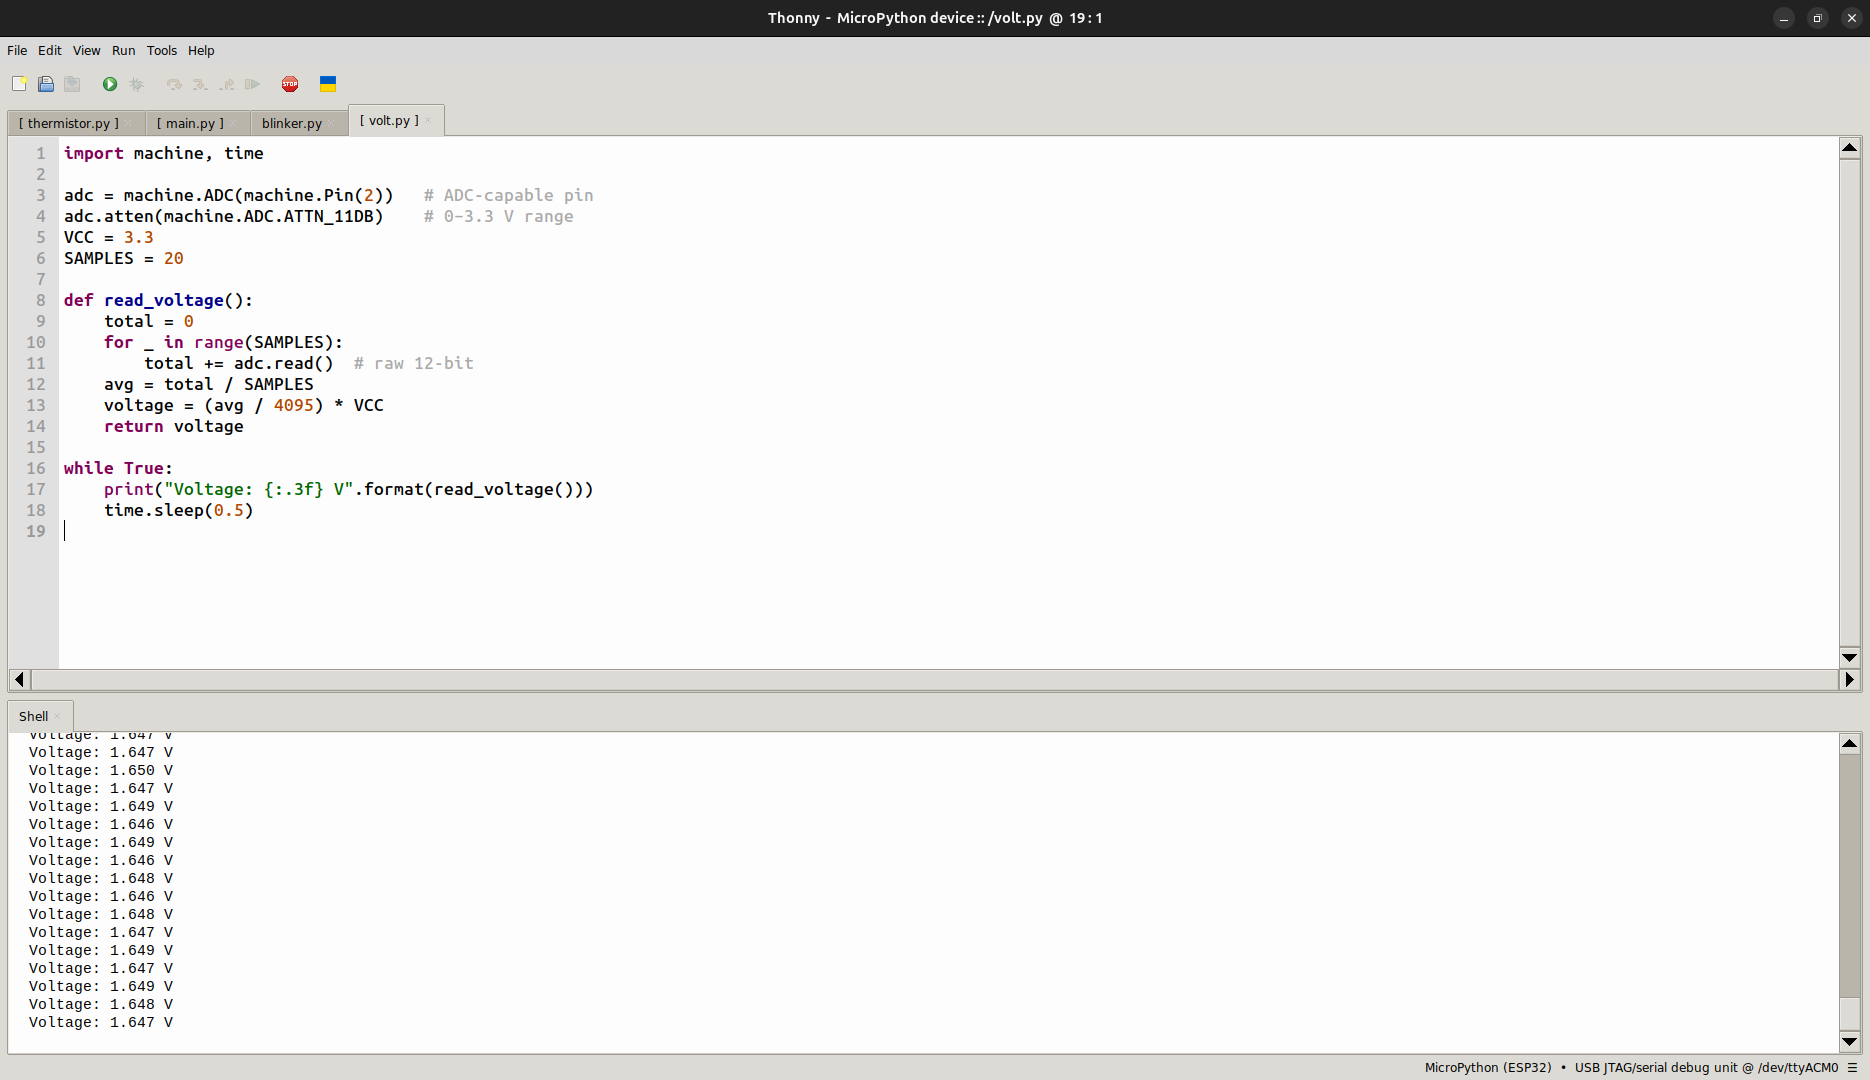Open the Tools menu
1870x1080 pixels.
(x=161, y=50)
